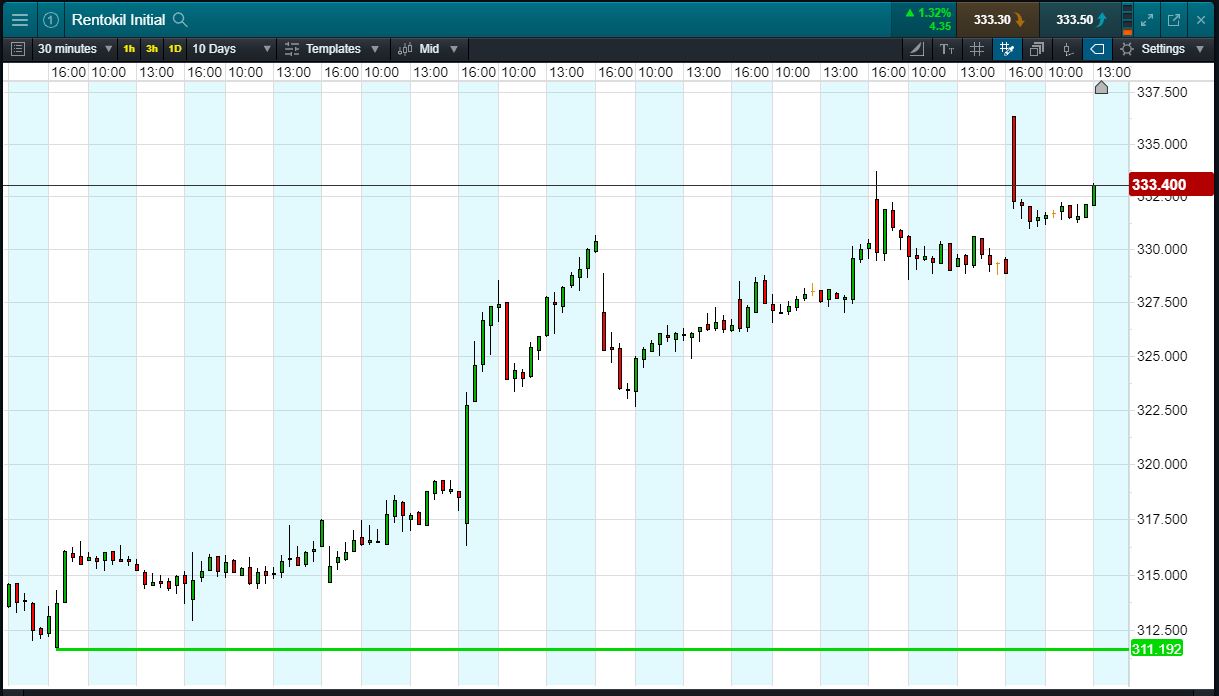Click the price depth ladder indicator
This screenshot has height=696, width=1219.
[1128, 19]
